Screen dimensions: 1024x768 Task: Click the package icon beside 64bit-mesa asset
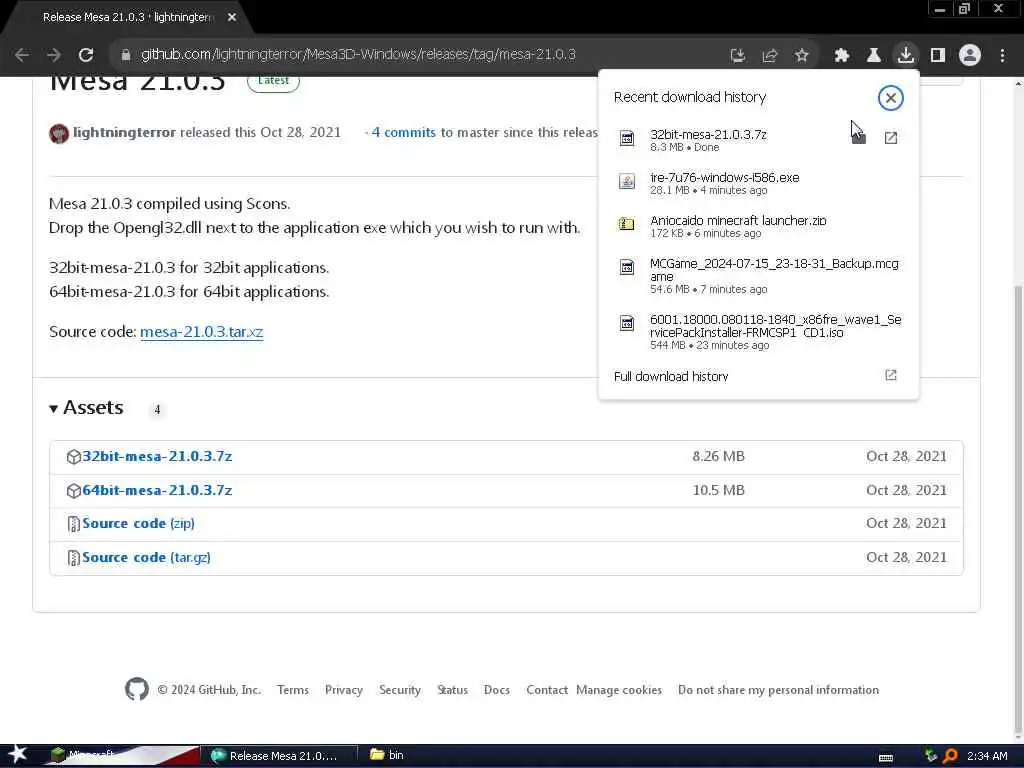coord(74,491)
